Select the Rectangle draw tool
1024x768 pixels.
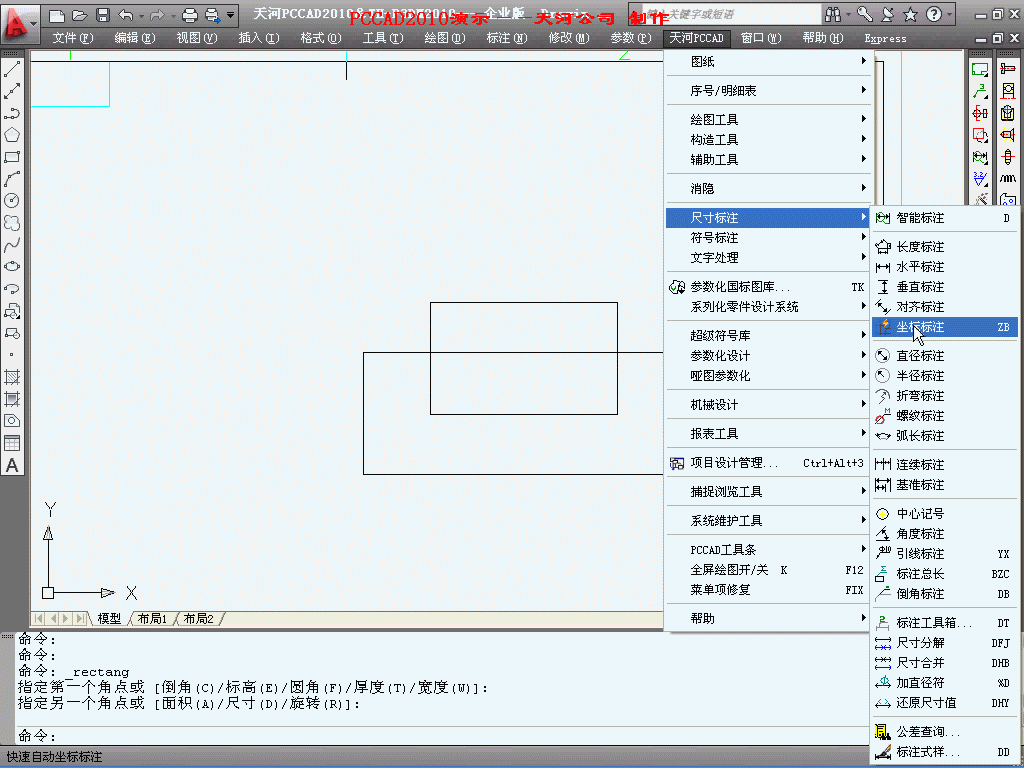tap(12, 157)
